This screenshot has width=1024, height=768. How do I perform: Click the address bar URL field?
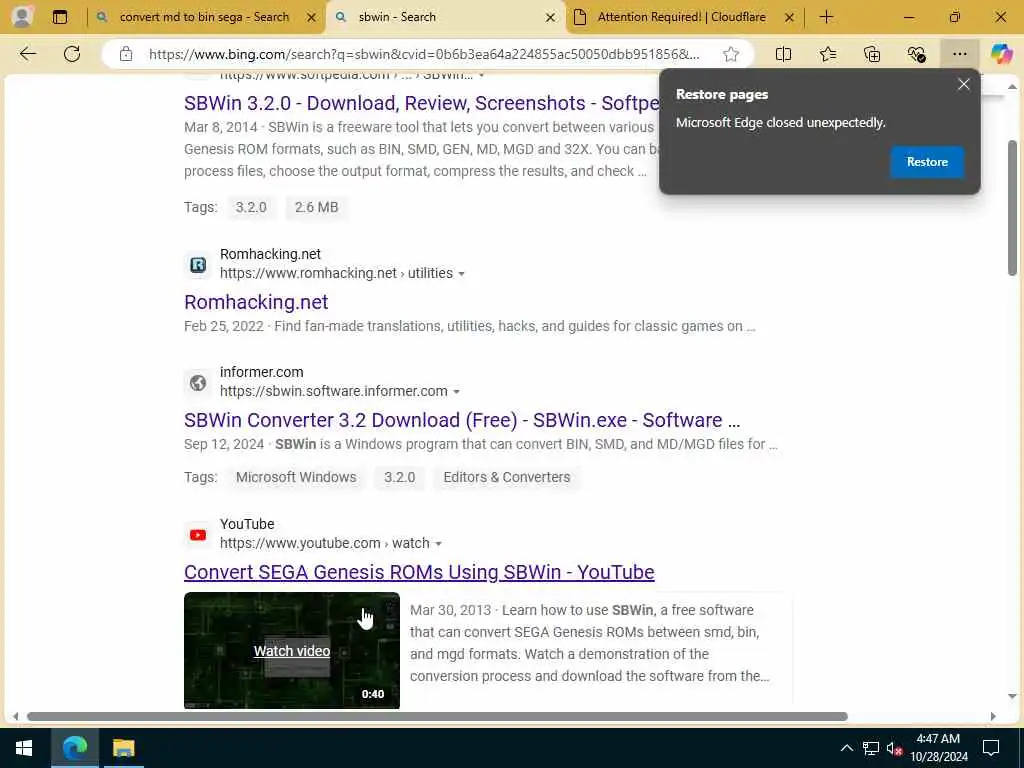pyautogui.click(x=424, y=54)
